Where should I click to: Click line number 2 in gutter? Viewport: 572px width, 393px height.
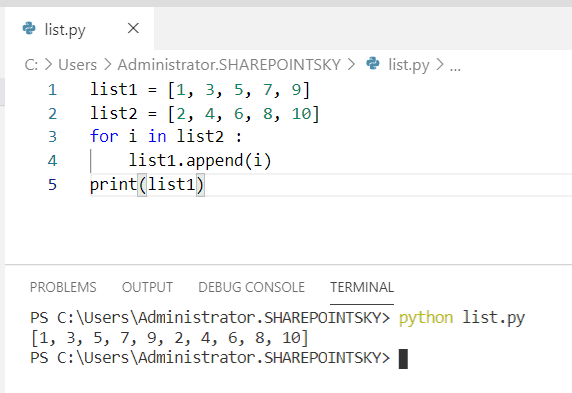pos(53,113)
